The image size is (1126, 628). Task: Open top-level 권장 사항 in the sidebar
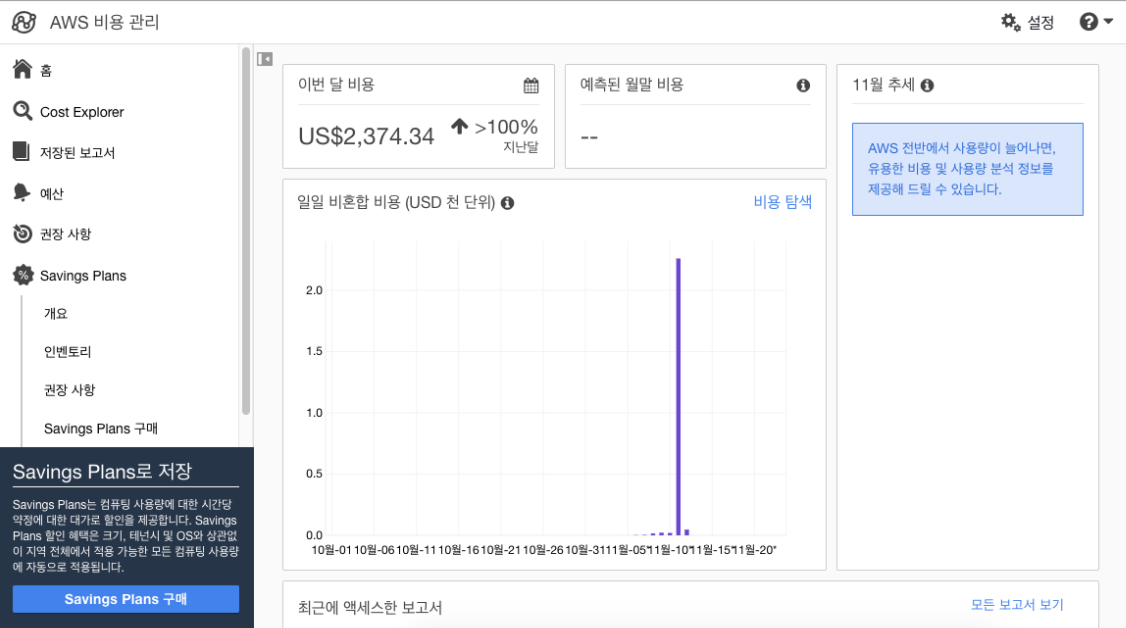coord(65,234)
